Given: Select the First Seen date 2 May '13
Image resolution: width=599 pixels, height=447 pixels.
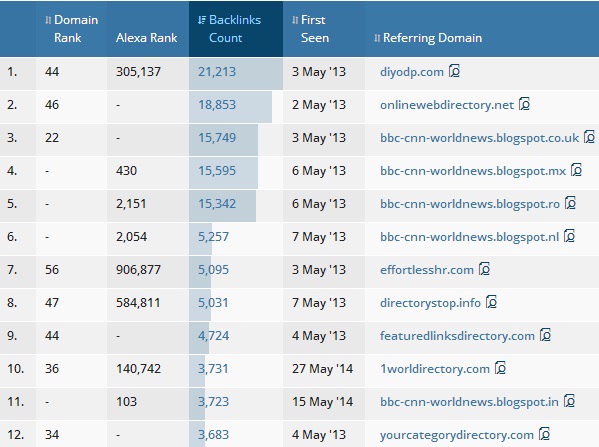Looking at the screenshot, I should pyautogui.click(x=319, y=105).
